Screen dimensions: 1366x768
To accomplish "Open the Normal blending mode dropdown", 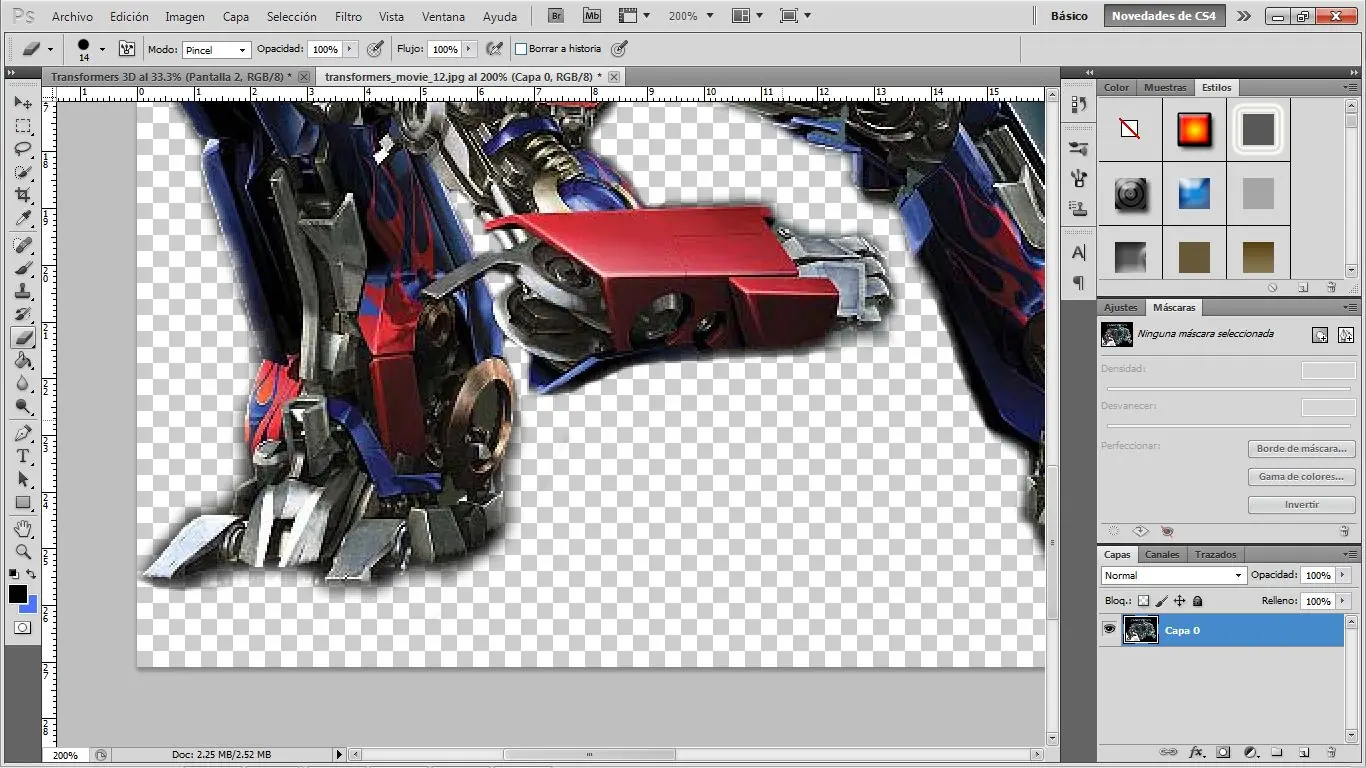I will click(1173, 575).
